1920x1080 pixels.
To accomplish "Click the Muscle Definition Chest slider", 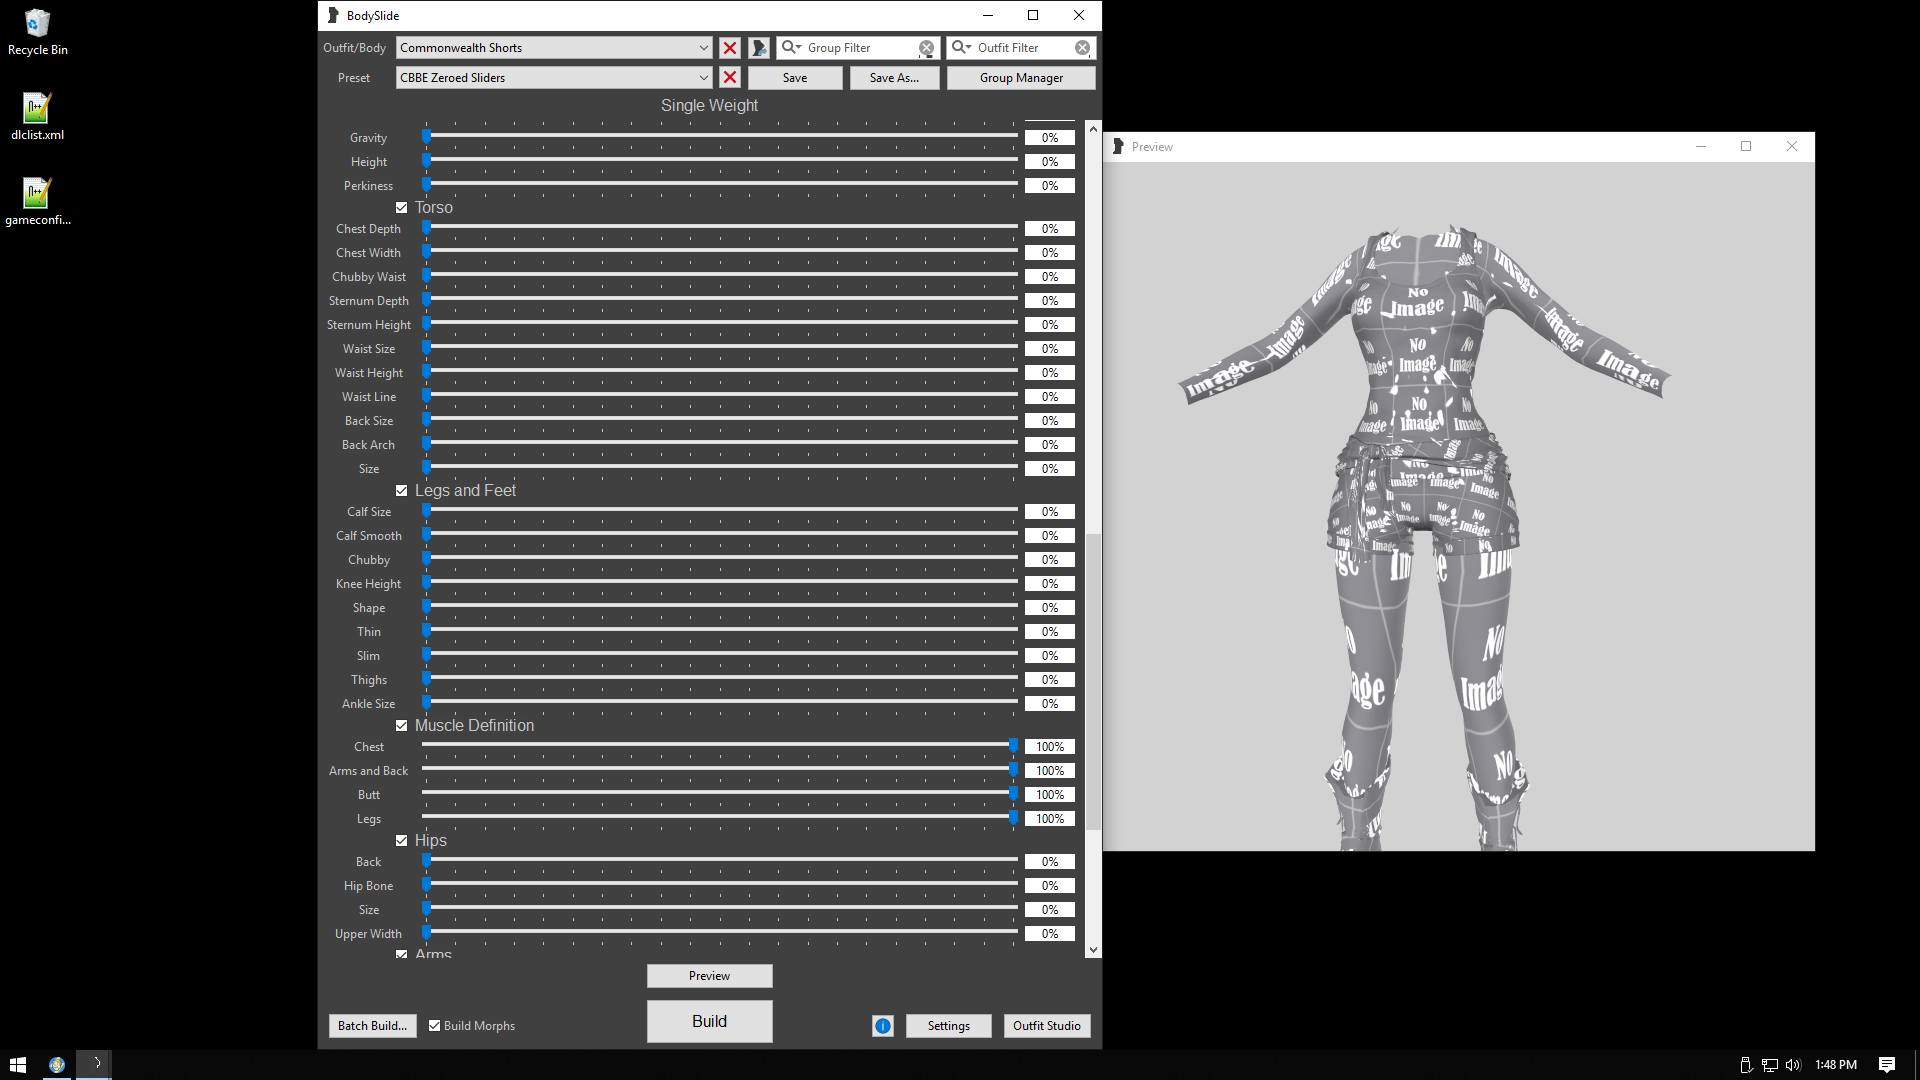I will pyautogui.click(x=720, y=745).
